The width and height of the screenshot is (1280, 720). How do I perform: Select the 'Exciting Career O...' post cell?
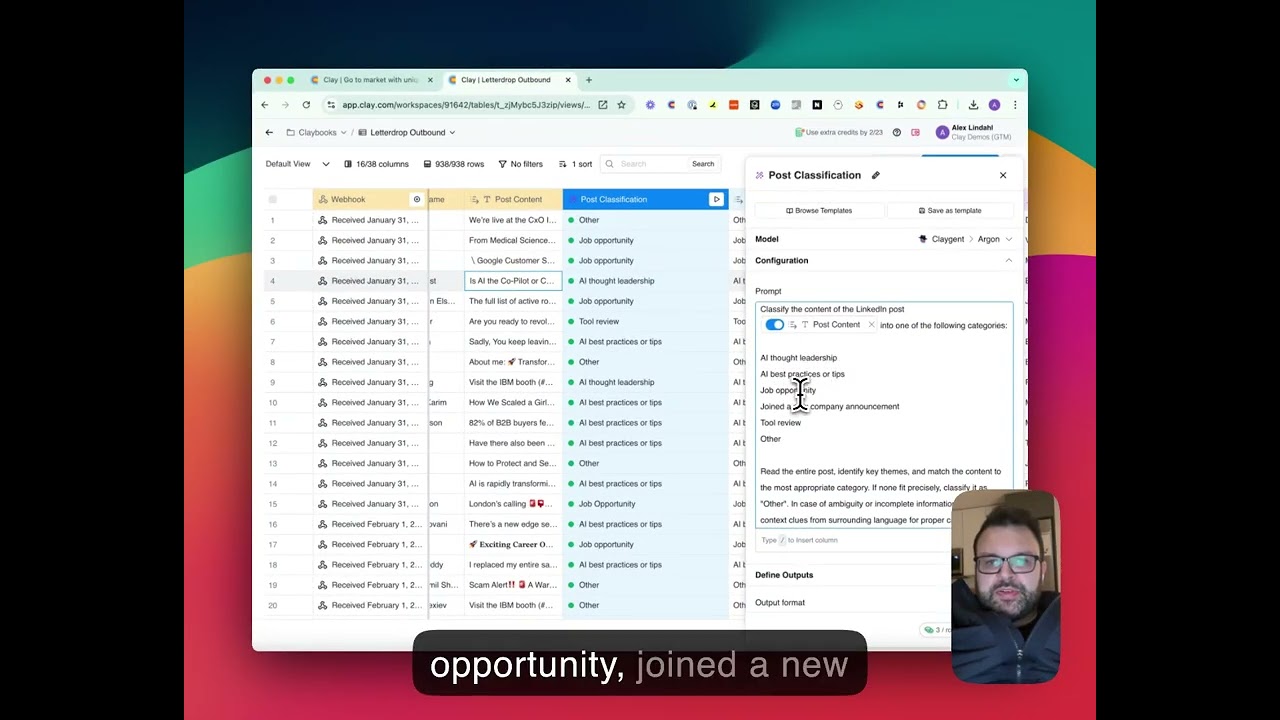click(513, 545)
